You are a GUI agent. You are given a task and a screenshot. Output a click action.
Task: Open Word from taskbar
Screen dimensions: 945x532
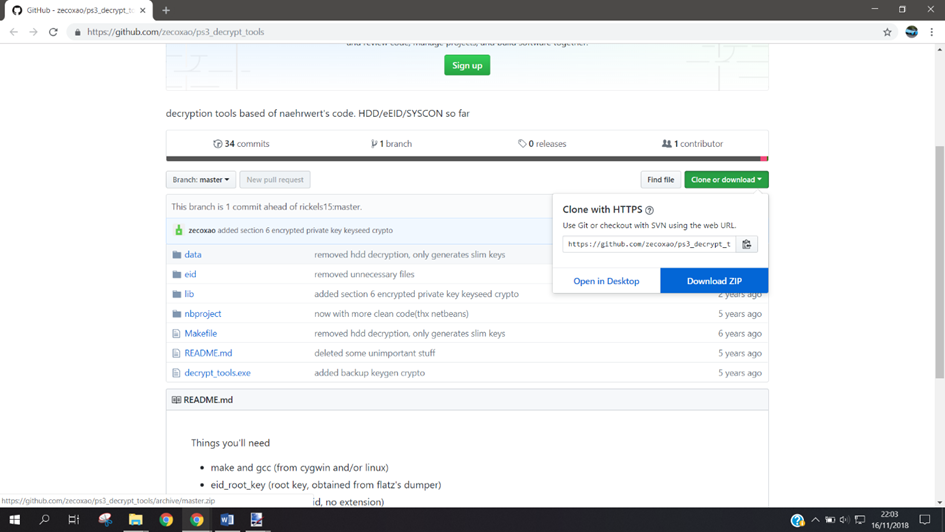(x=227, y=519)
